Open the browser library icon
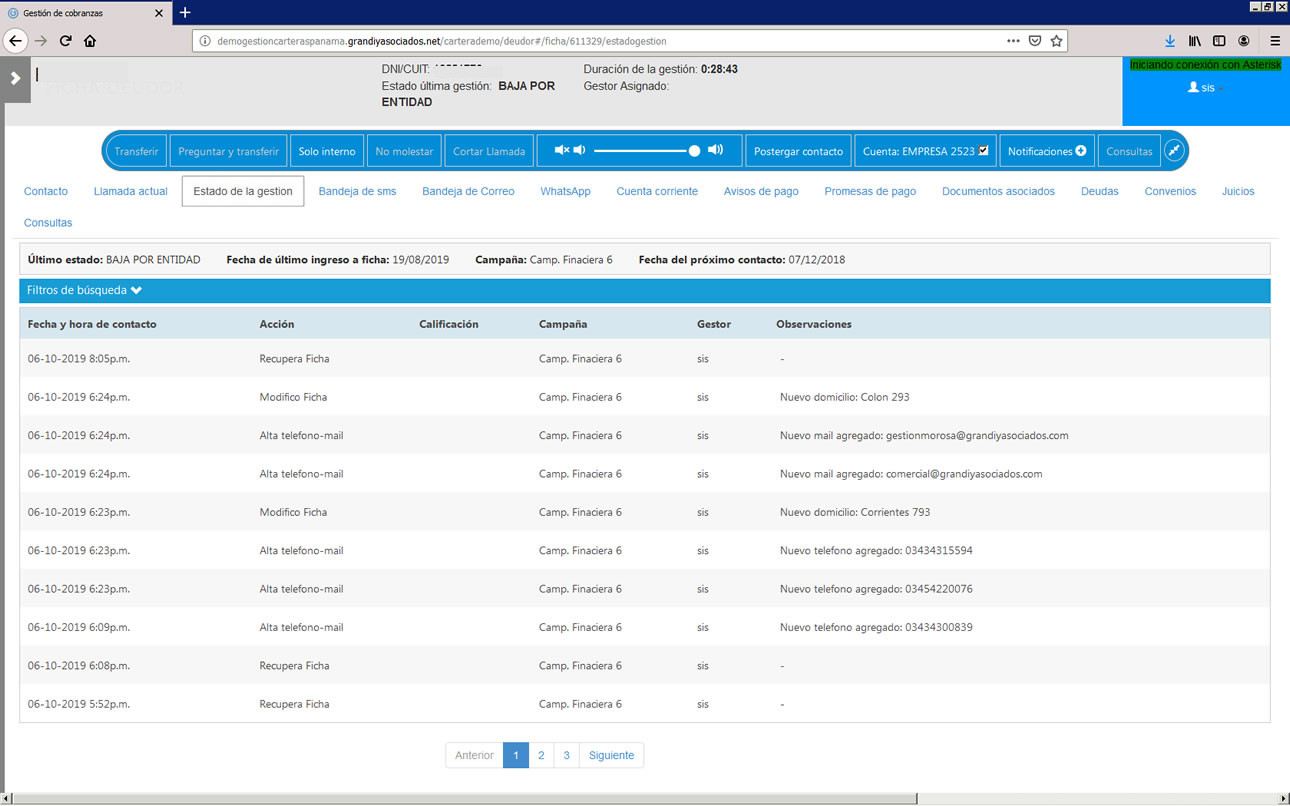 pyautogui.click(x=1195, y=41)
